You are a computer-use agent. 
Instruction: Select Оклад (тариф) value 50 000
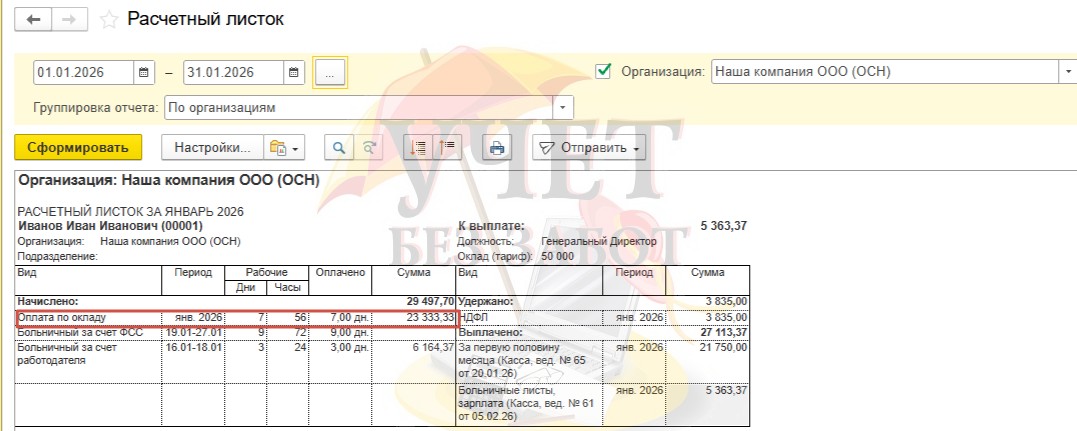(557, 256)
